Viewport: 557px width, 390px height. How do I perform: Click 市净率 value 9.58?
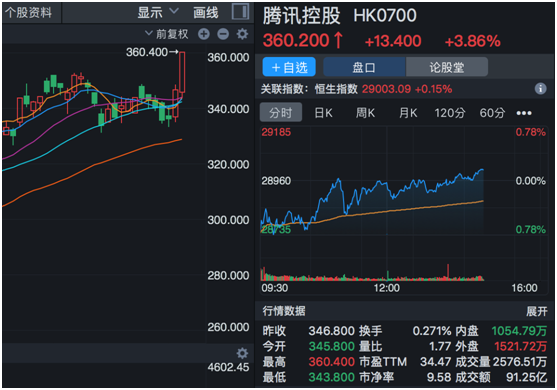coord(439,377)
